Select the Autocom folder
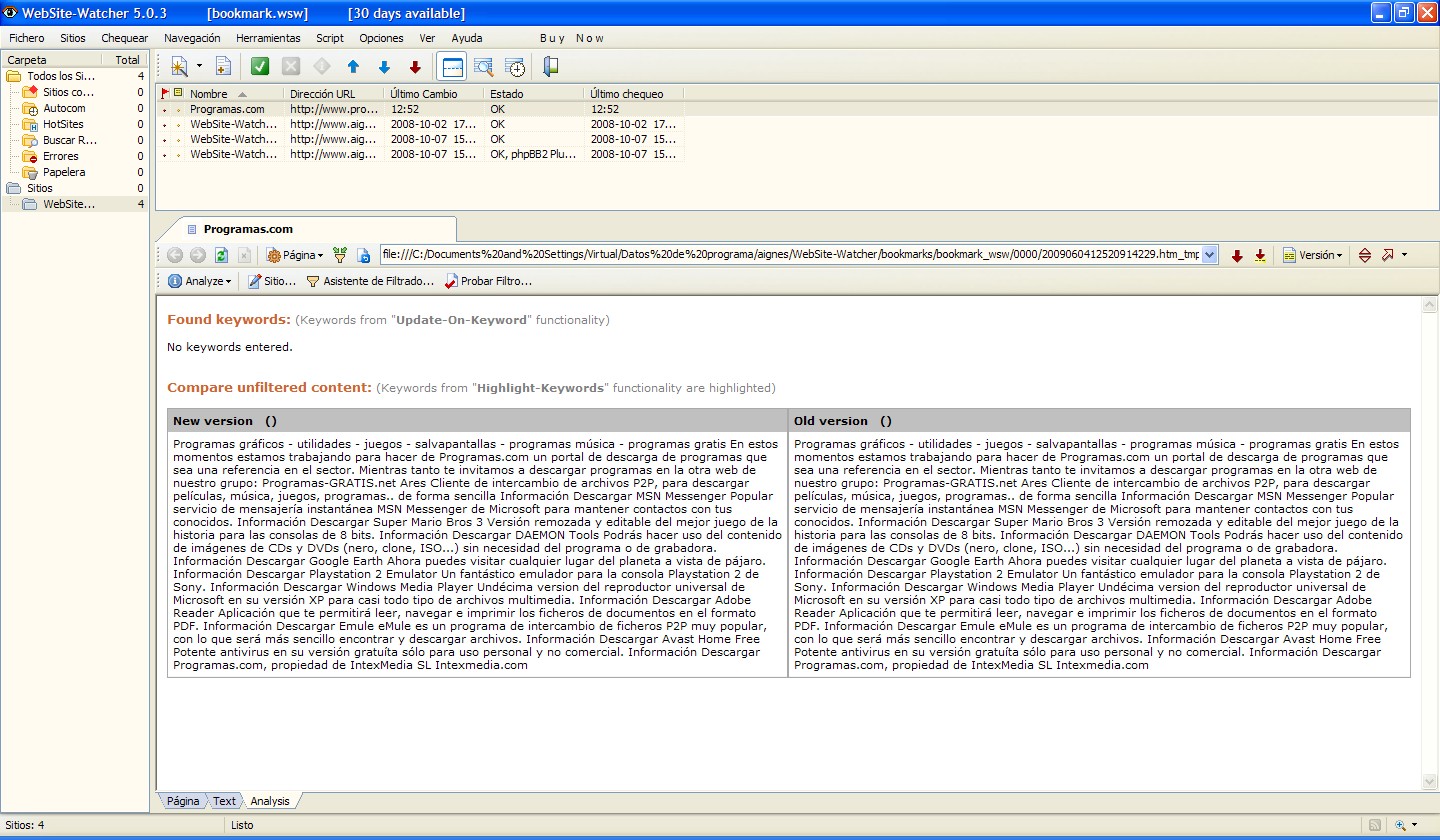Screen dimensions: 1440x840 coord(64,108)
